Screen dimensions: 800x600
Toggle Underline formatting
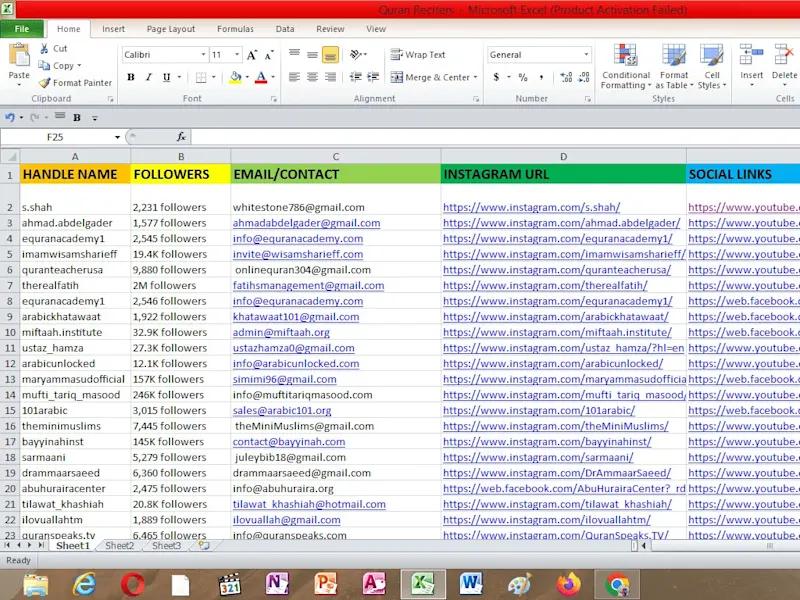click(166, 78)
